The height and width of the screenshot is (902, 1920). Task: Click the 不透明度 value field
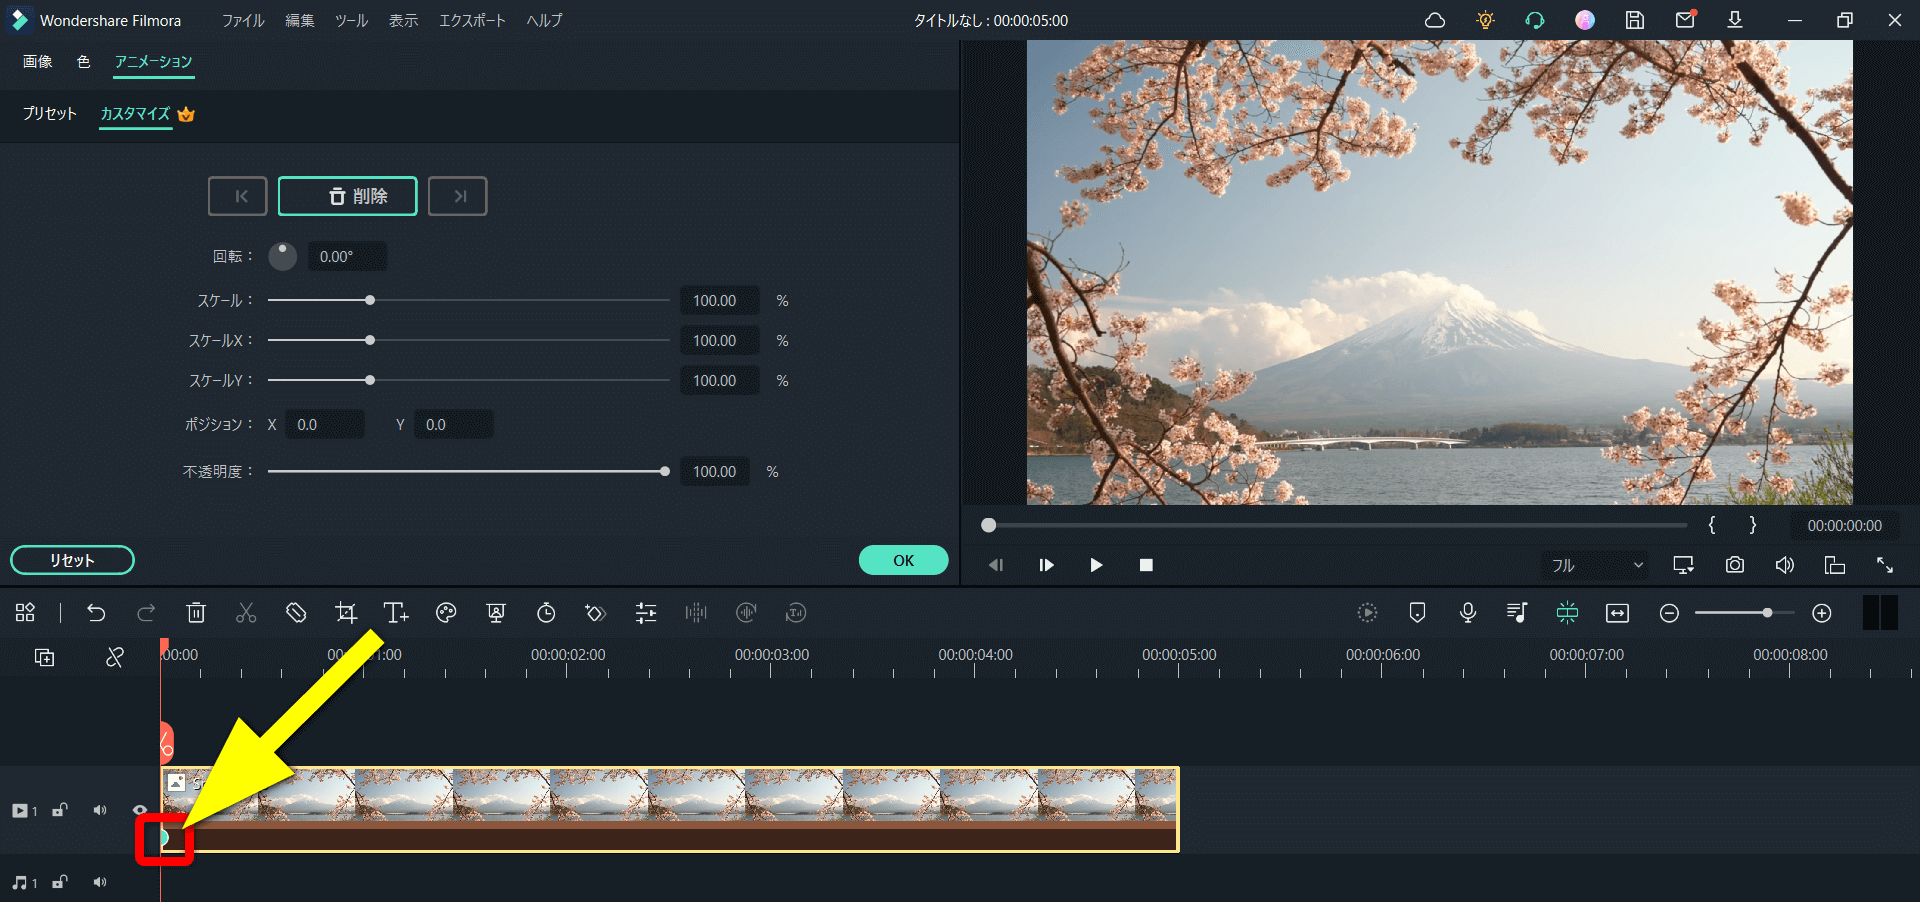[714, 472]
